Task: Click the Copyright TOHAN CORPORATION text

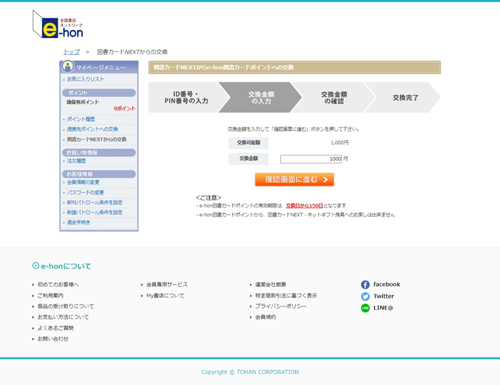Action: pyautogui.click(x=250, y=372)
